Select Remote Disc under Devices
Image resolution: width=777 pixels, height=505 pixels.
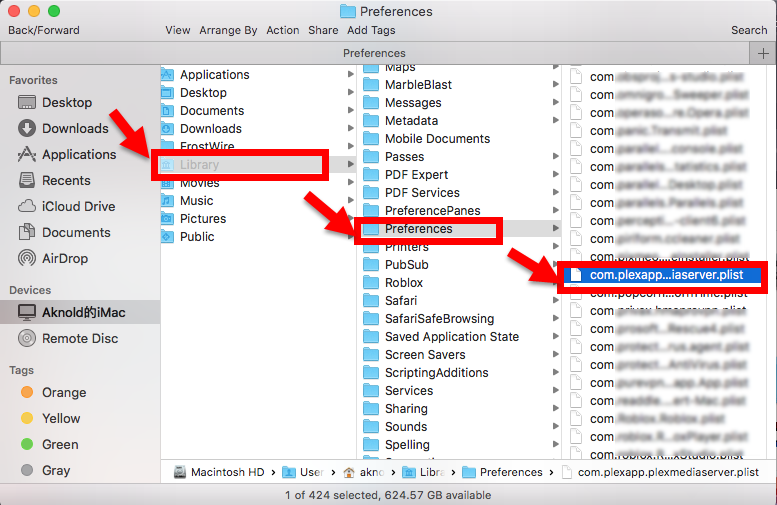tap(79, 338)
